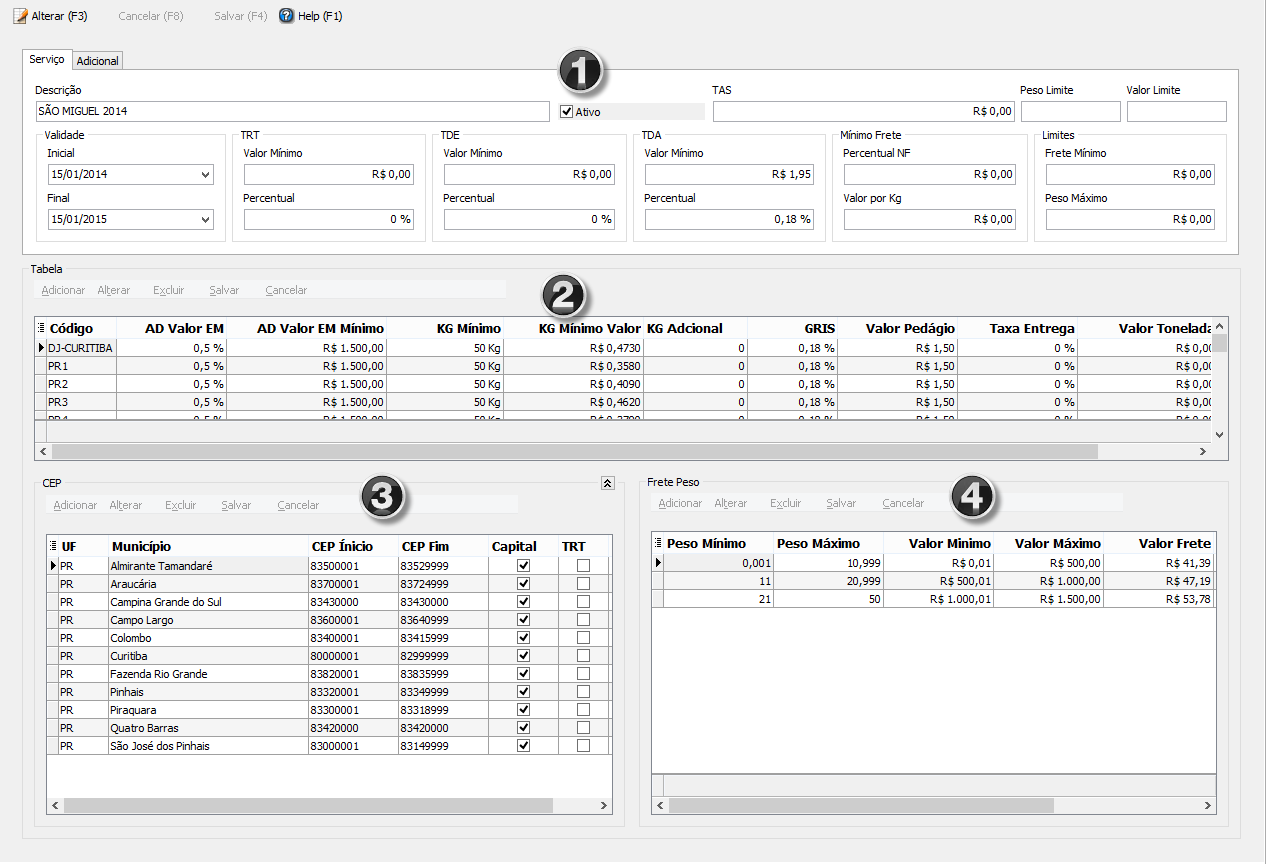
Task: Uncheck Capital for Curitiba row
Action: pyautogui.click(x=523, y=656)
